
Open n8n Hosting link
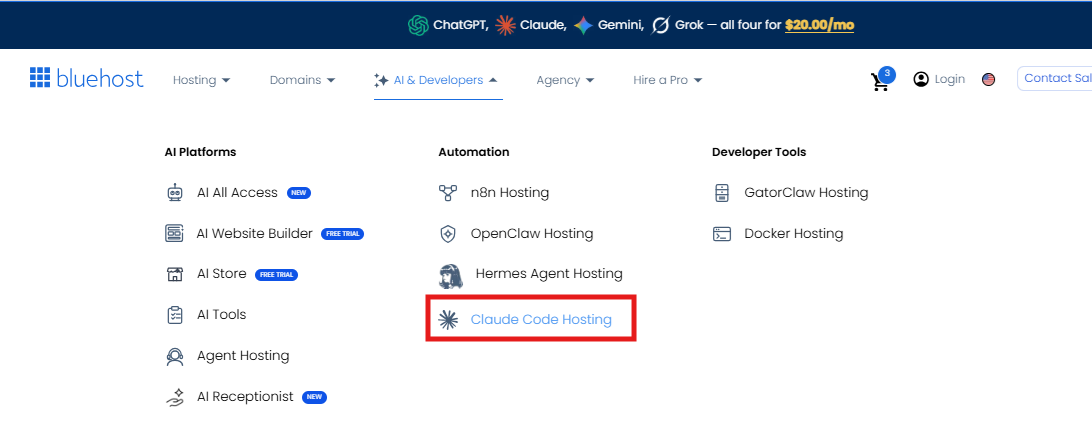click(510, 193)
